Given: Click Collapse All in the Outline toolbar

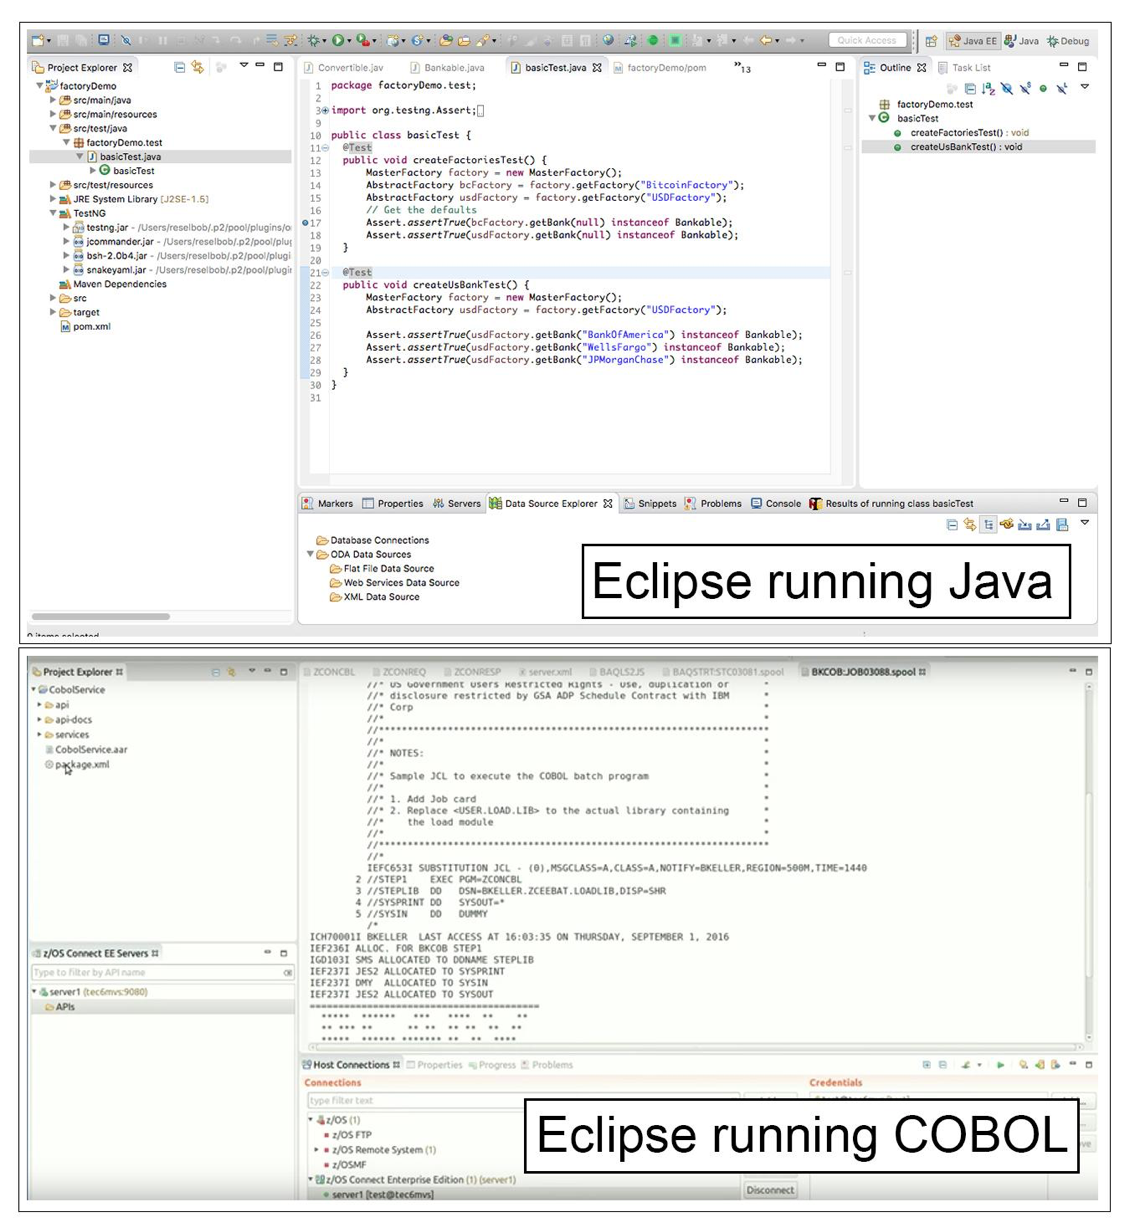Looking at the screenshot, I should point(970,88).
